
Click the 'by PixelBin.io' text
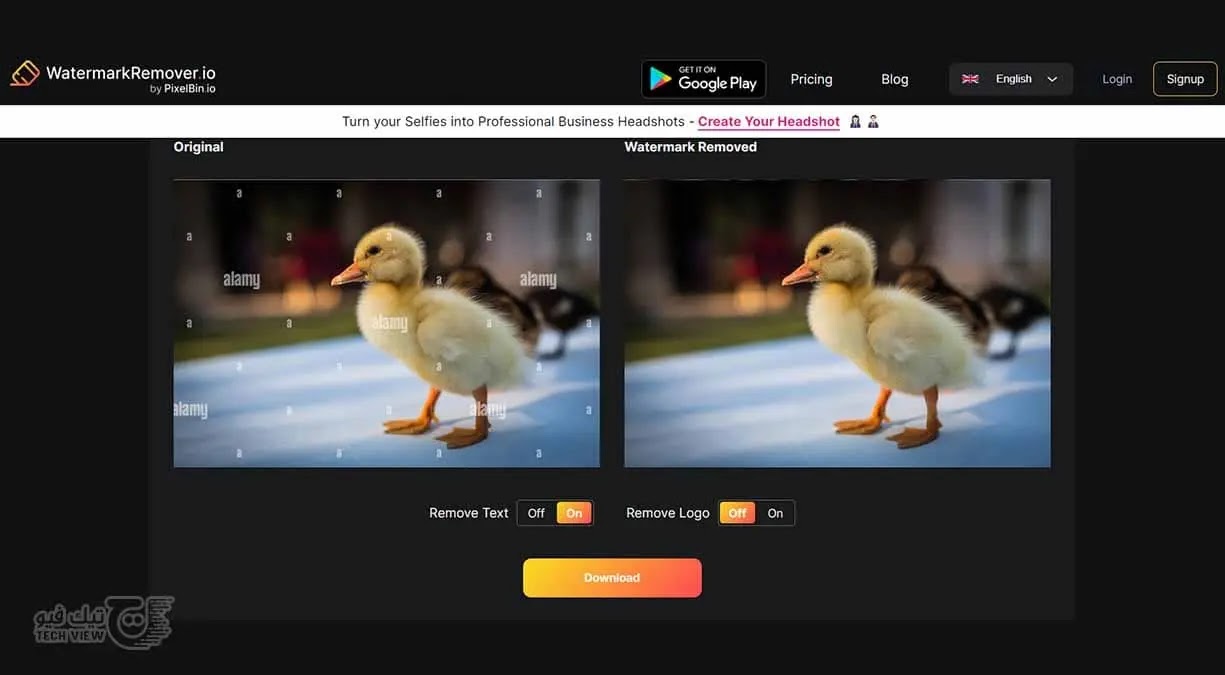182,89
